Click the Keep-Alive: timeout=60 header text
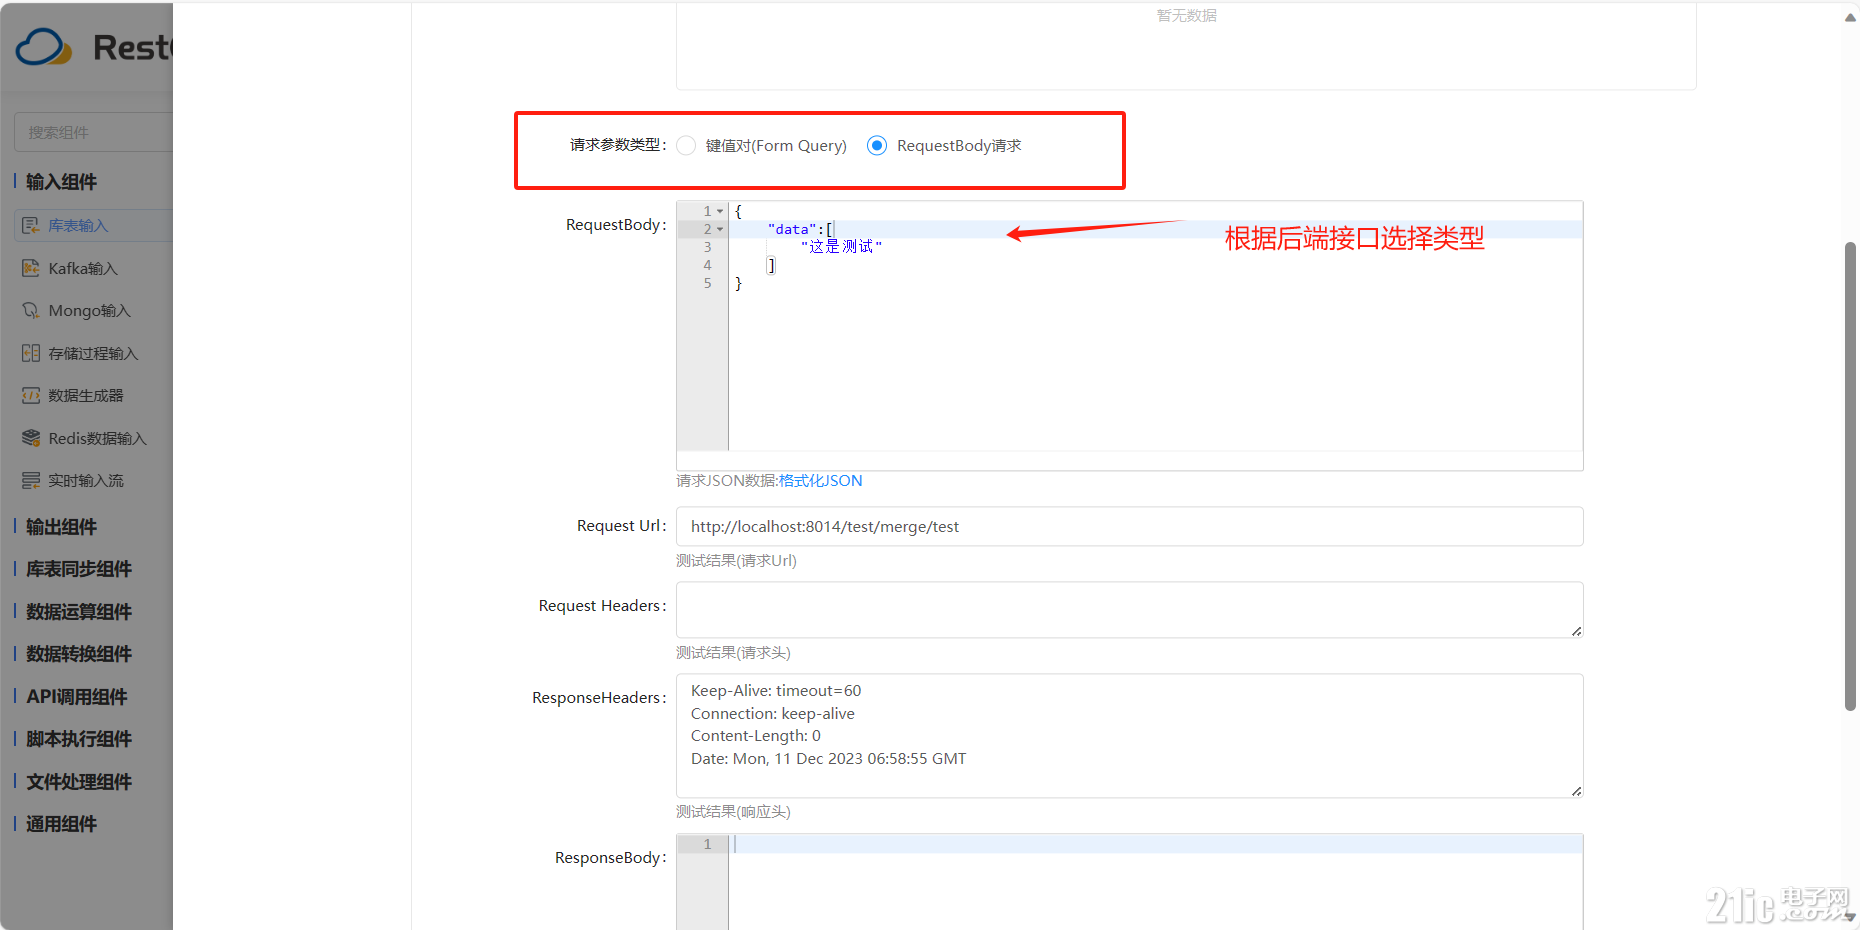This screenshot has width=1860, height=930. [776, 691]
